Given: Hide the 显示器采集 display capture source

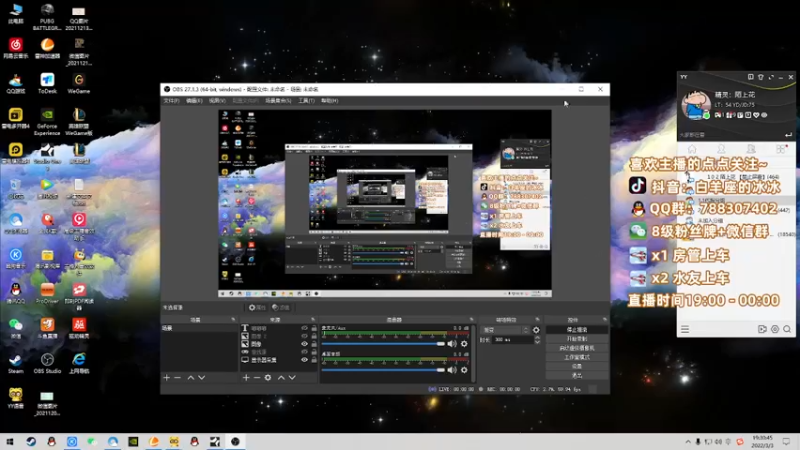Looking at the screenshot, I should point(305,360).
